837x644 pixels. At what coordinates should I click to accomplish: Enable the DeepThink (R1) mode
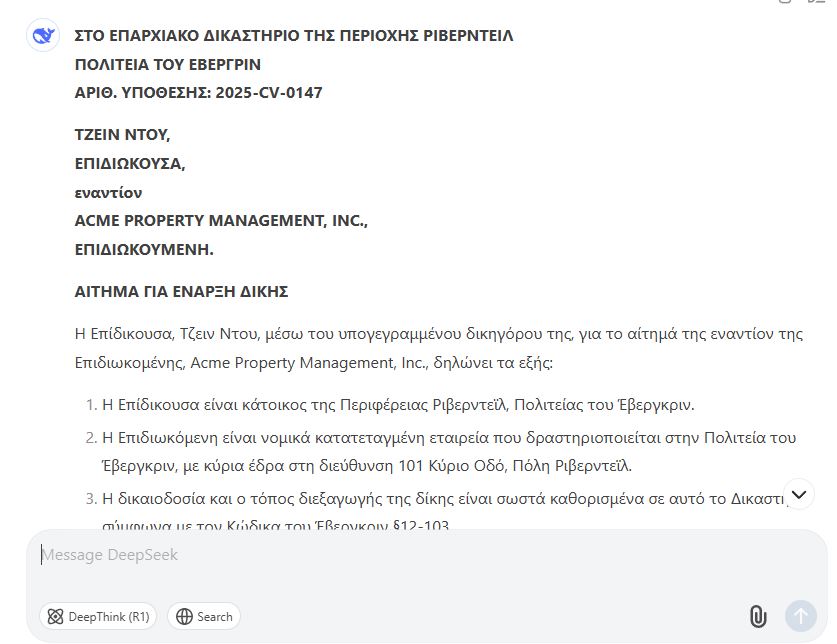pos(98,616)
